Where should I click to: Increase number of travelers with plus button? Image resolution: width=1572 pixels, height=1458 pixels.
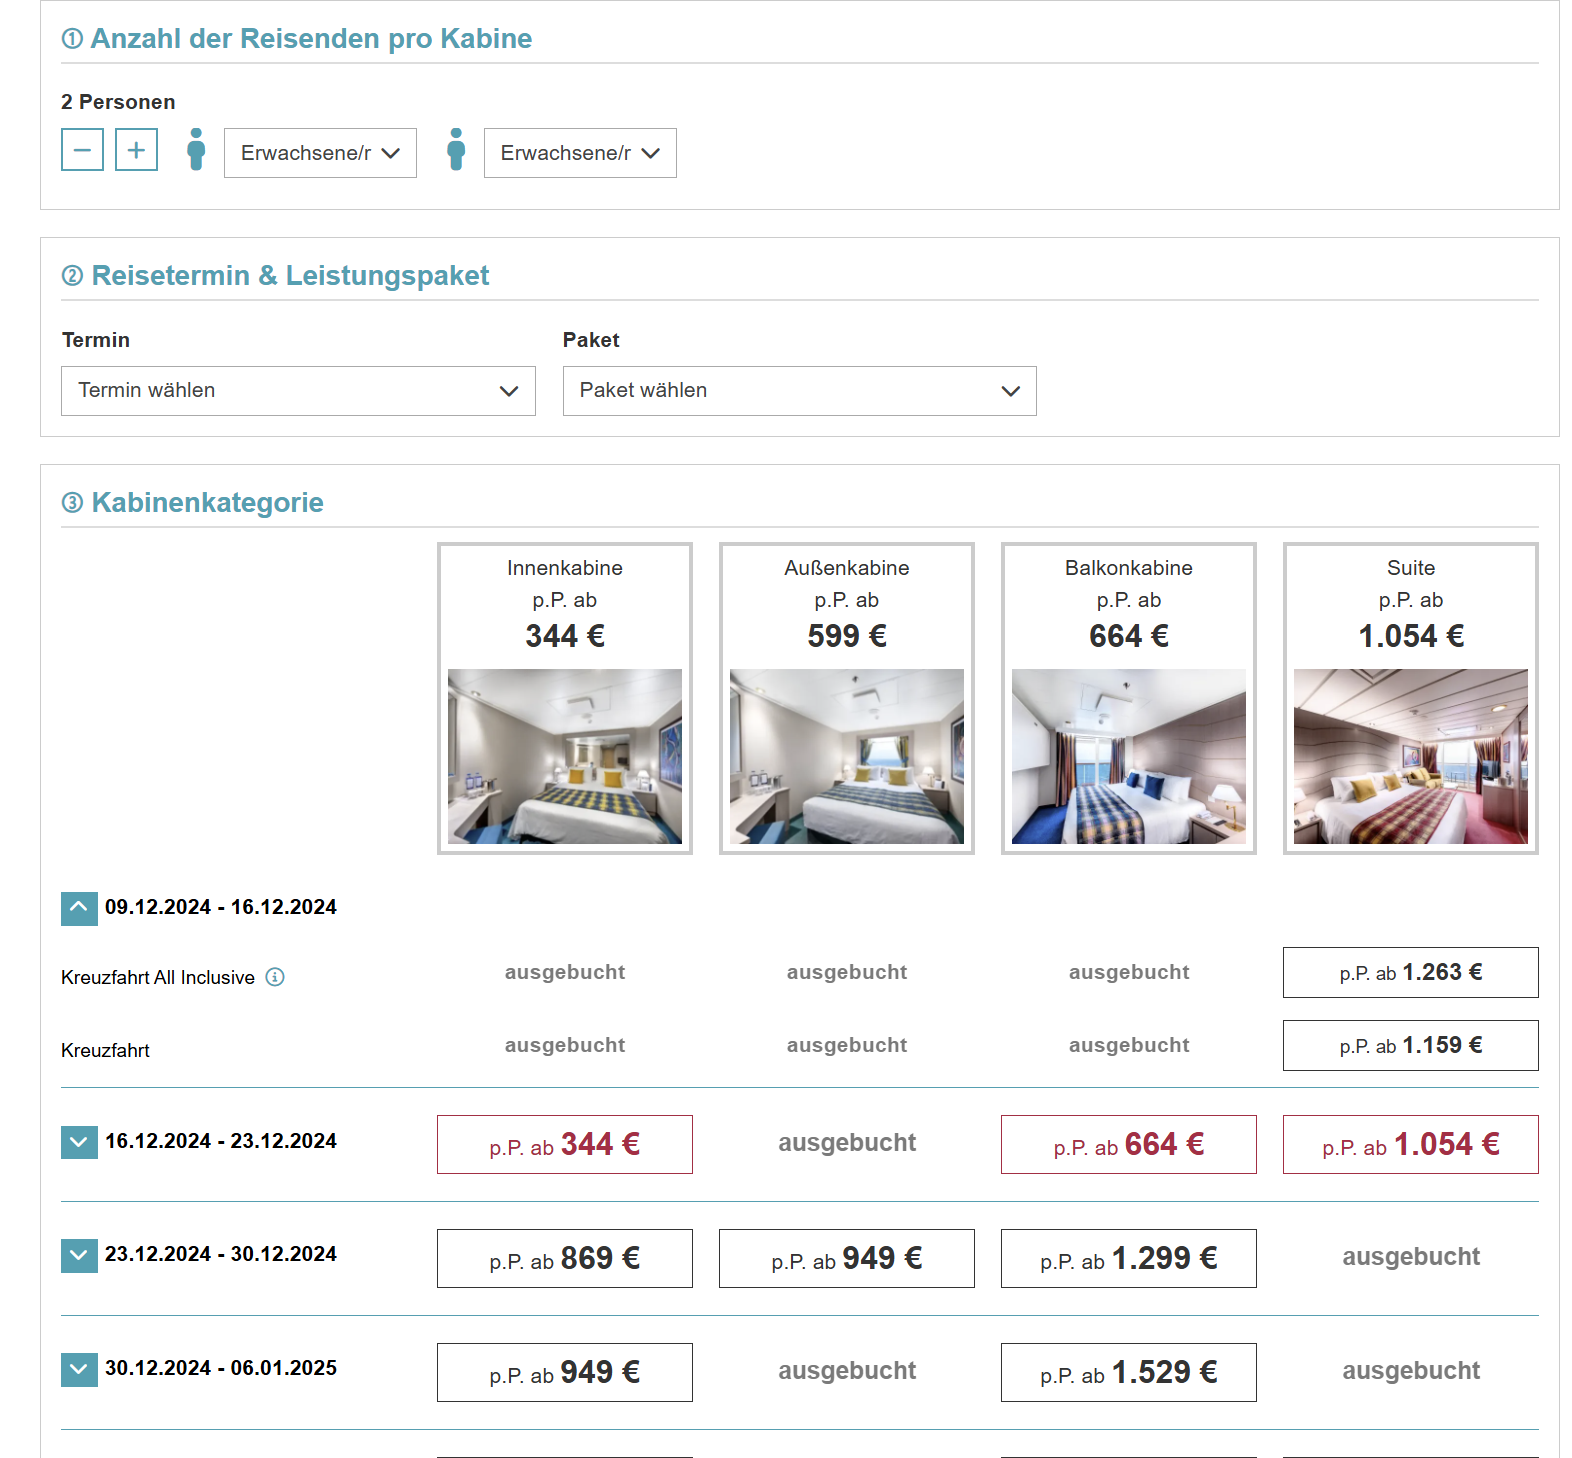click(136, 150)
